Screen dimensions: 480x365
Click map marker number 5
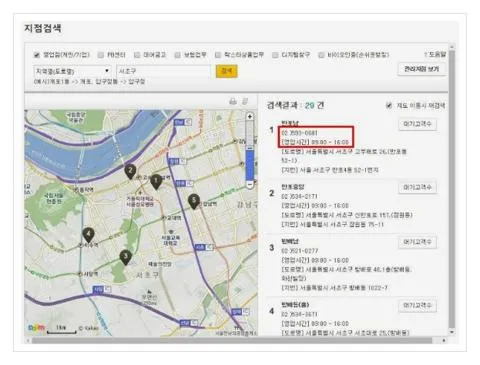[194, 201]
